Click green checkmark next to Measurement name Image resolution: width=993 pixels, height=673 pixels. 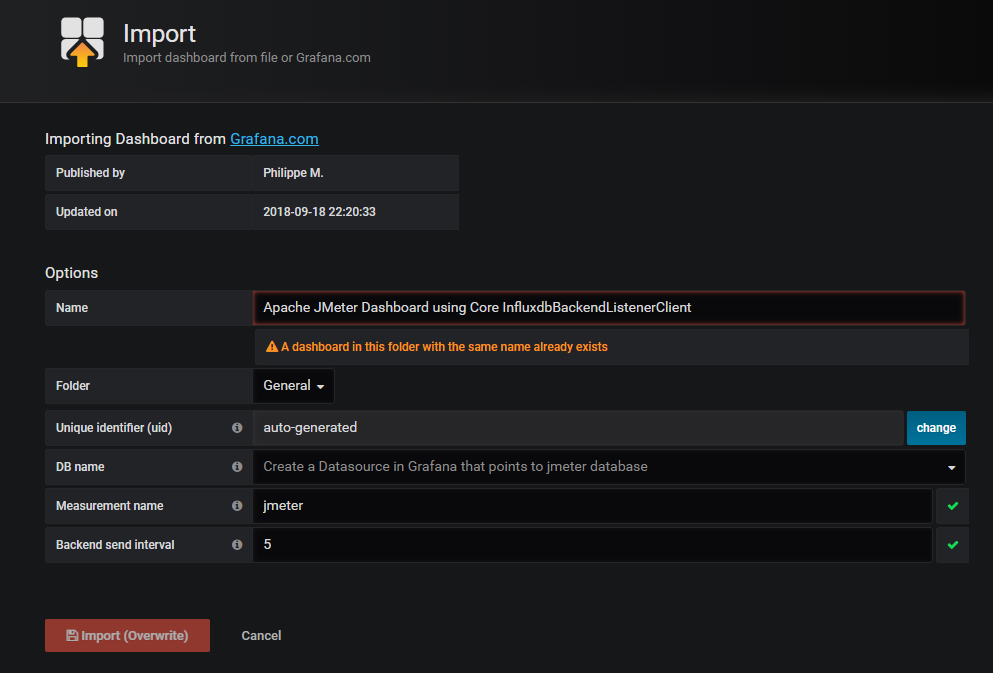tap(952, 506)
